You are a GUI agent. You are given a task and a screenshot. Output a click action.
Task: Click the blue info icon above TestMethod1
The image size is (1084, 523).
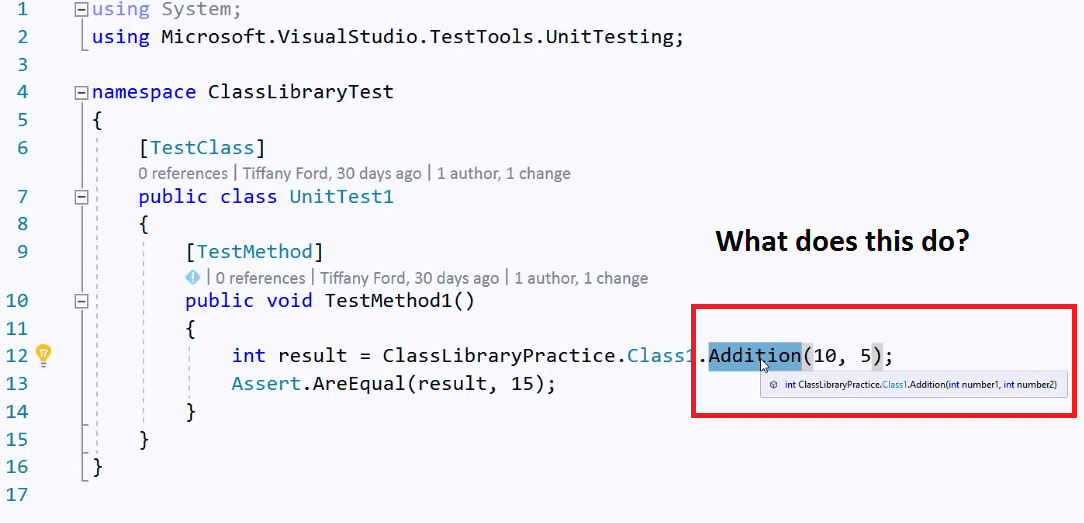tap(192, 278)
